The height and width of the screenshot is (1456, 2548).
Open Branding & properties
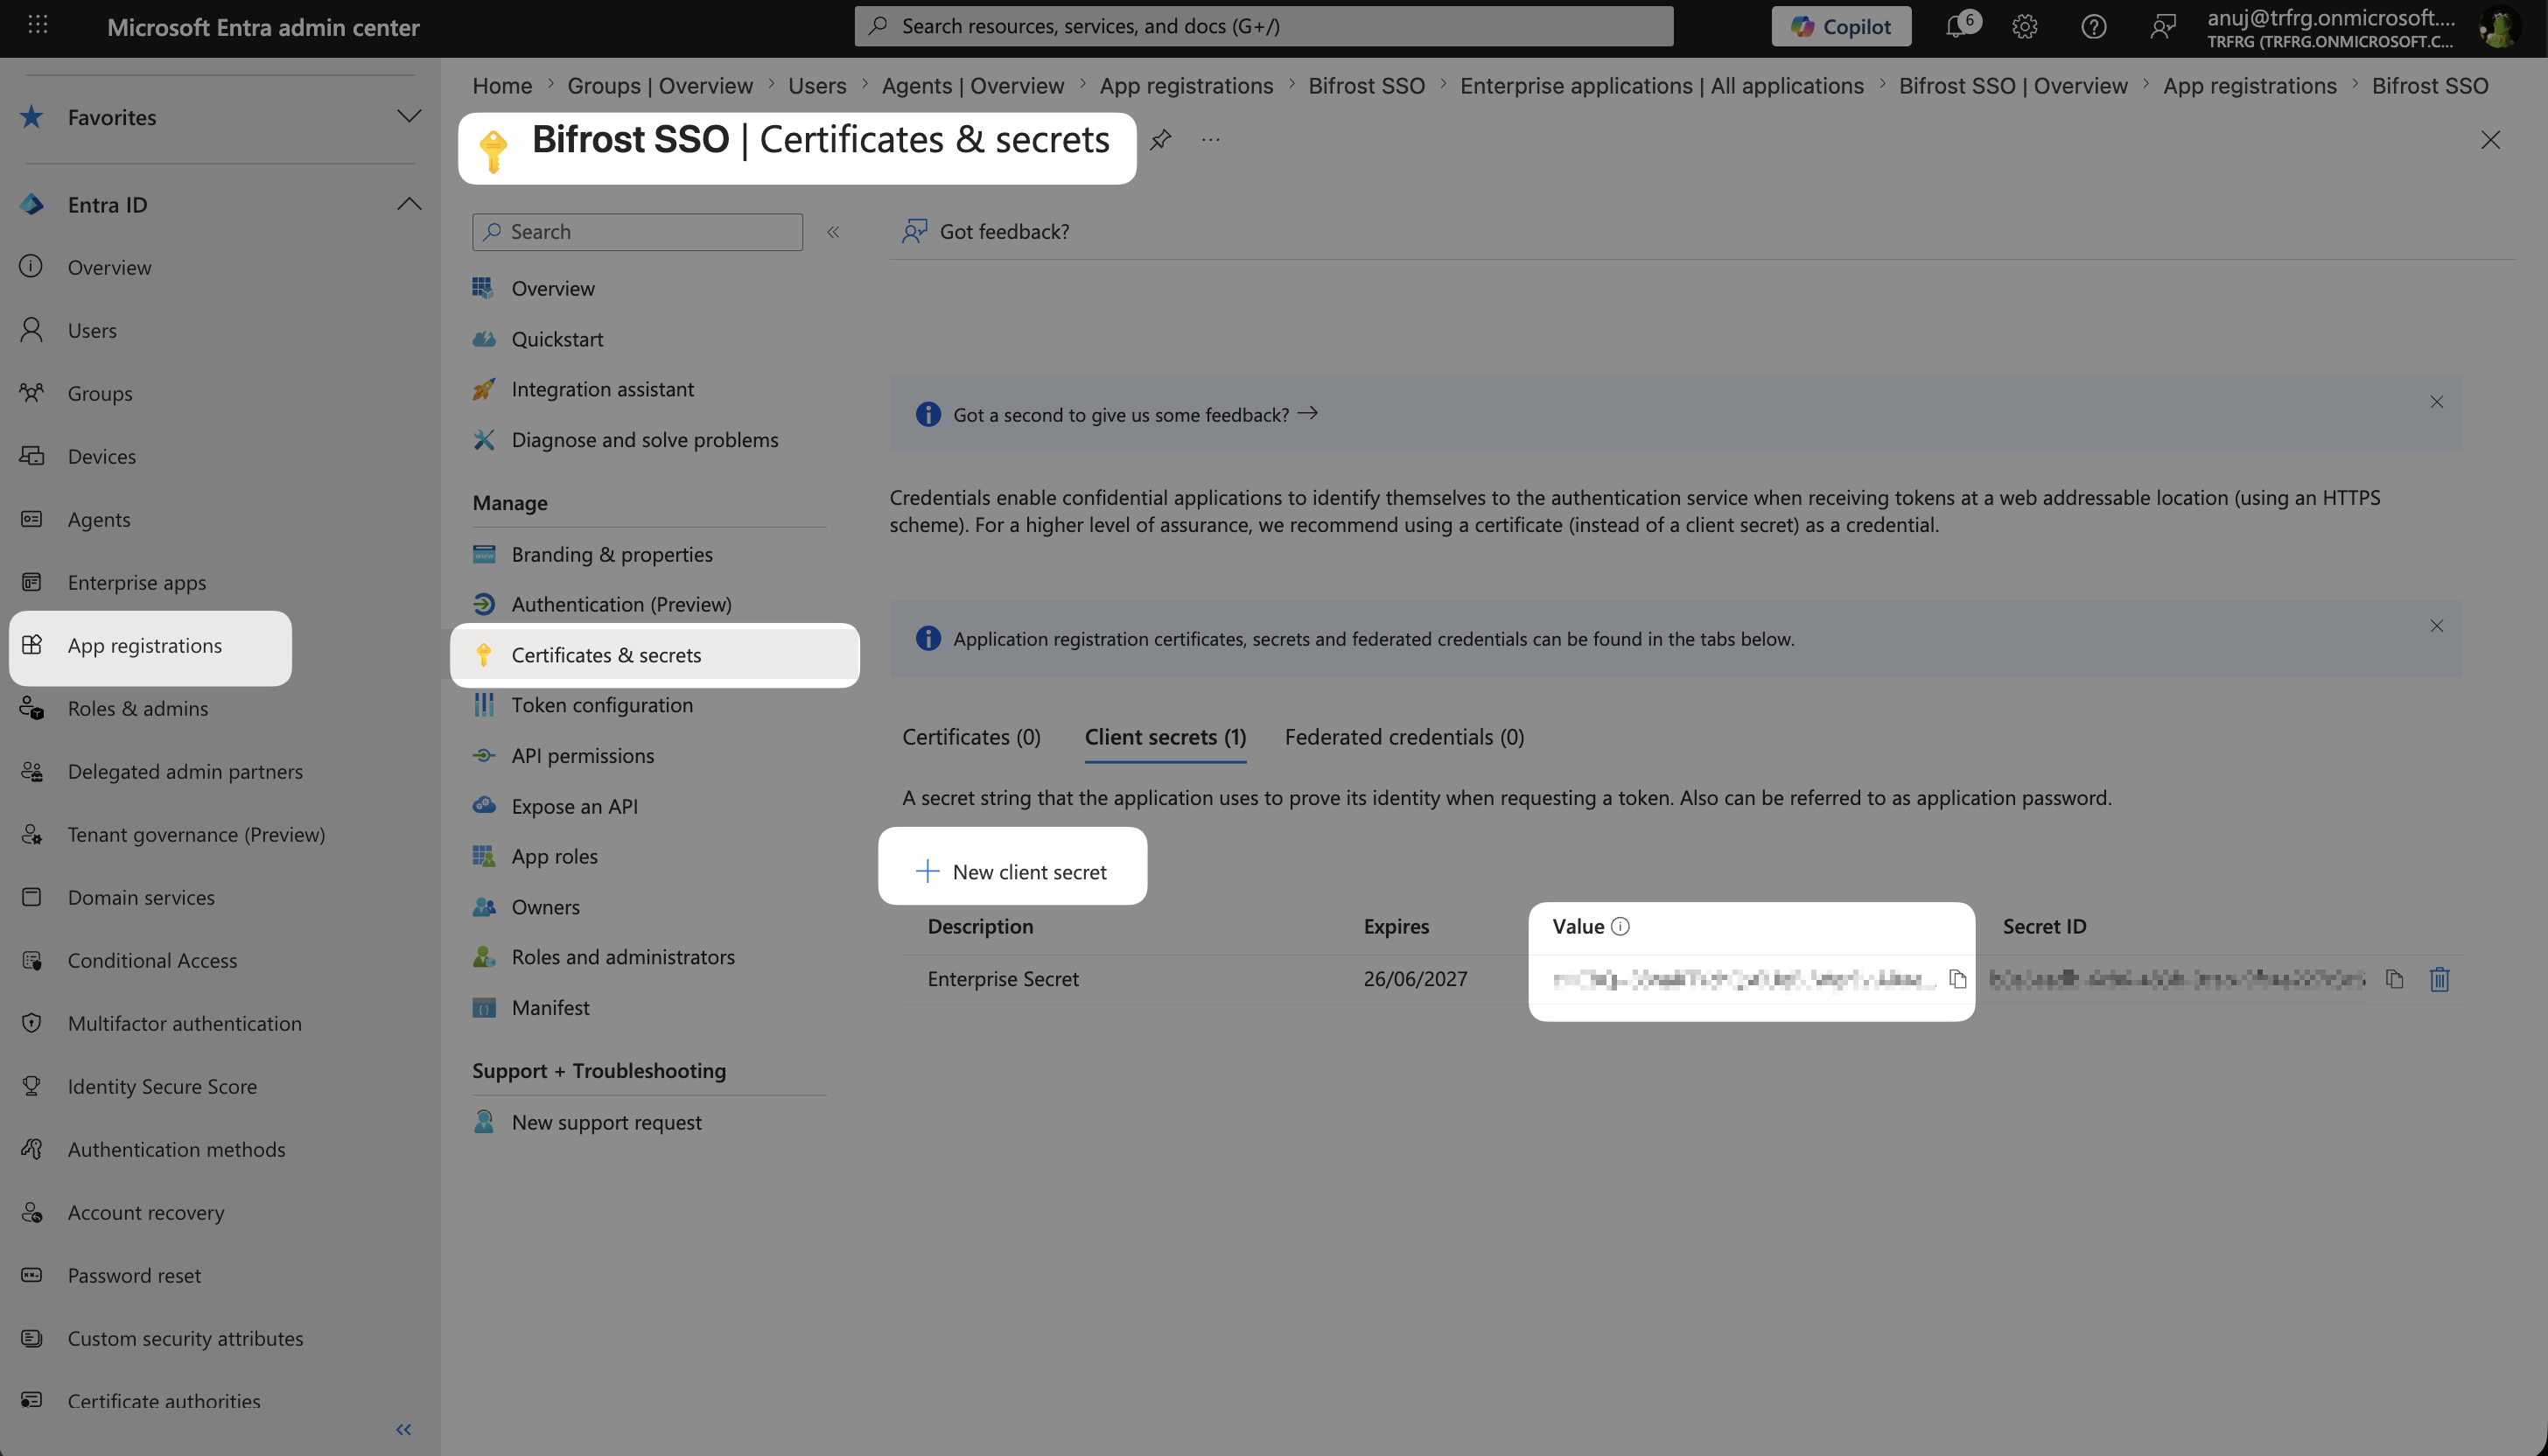[x=612, y=554]
